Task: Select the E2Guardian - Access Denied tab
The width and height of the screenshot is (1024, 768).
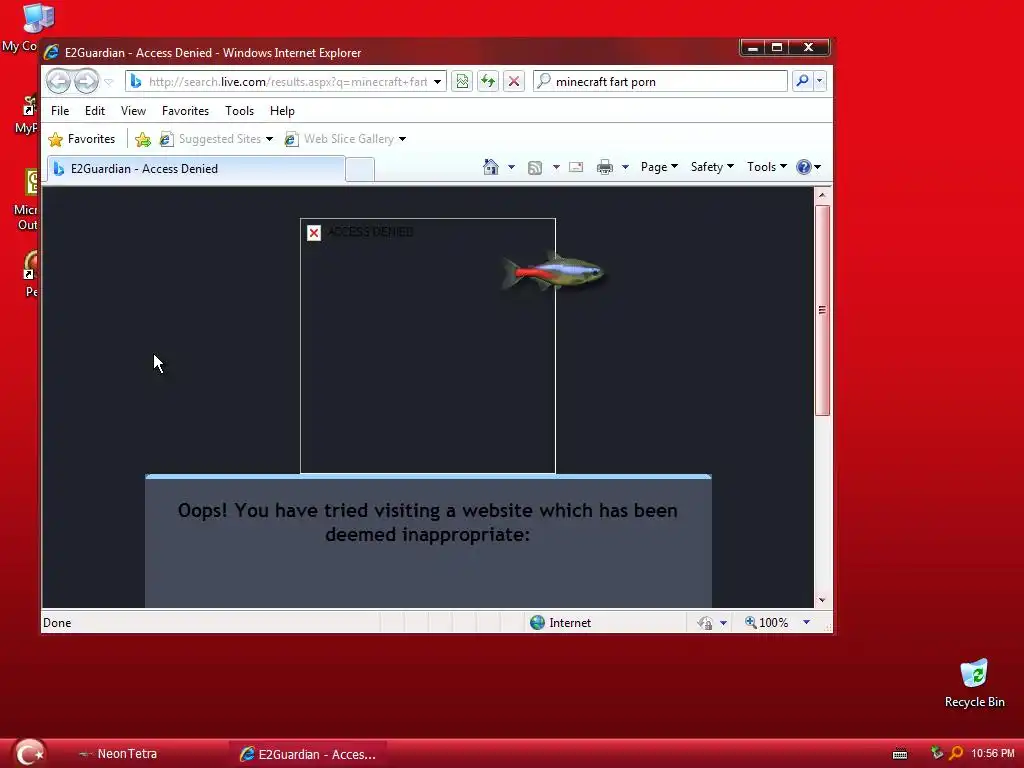Action: point(196,168)
